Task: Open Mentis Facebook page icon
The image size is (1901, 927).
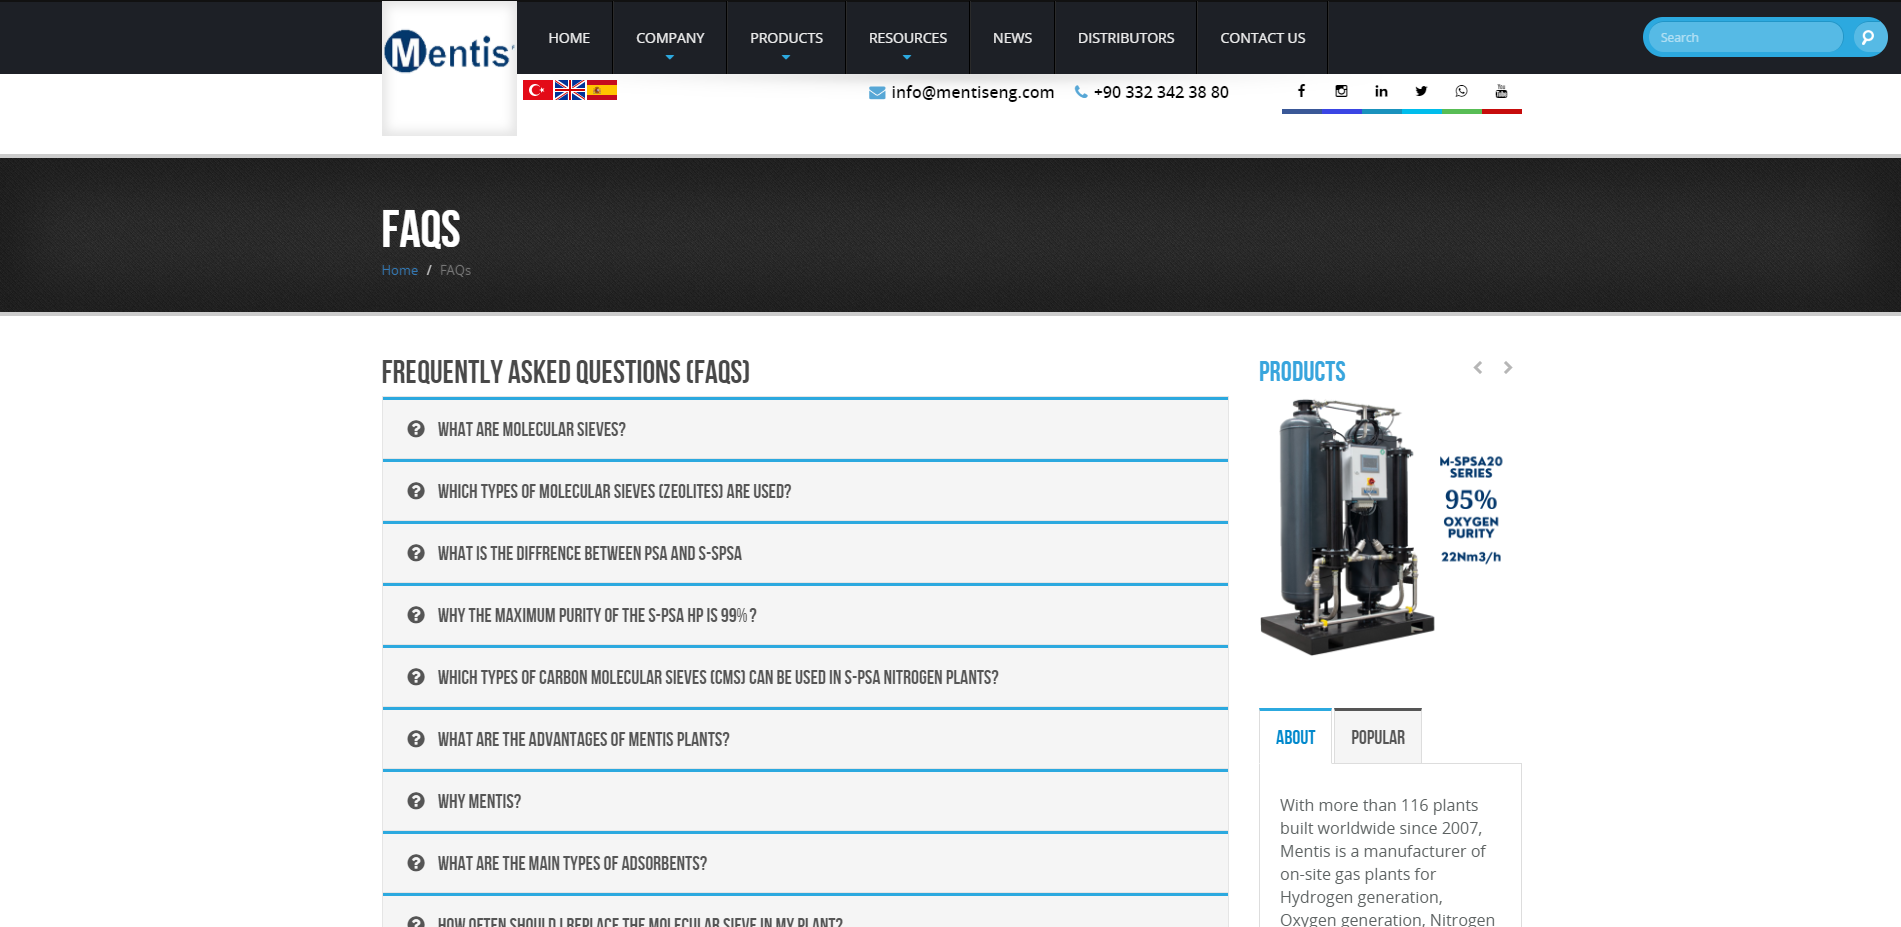Action: 1301,91
